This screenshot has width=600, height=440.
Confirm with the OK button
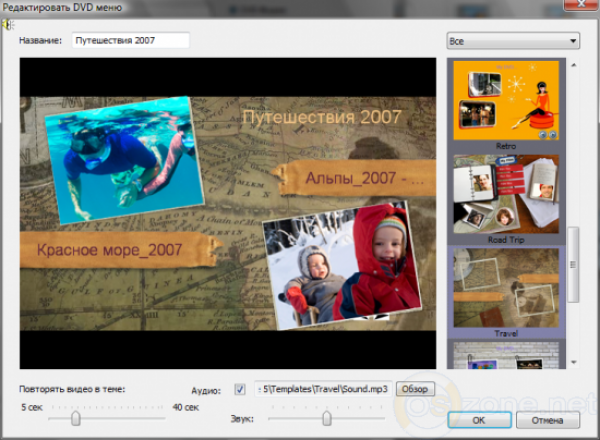click(479, 419)
